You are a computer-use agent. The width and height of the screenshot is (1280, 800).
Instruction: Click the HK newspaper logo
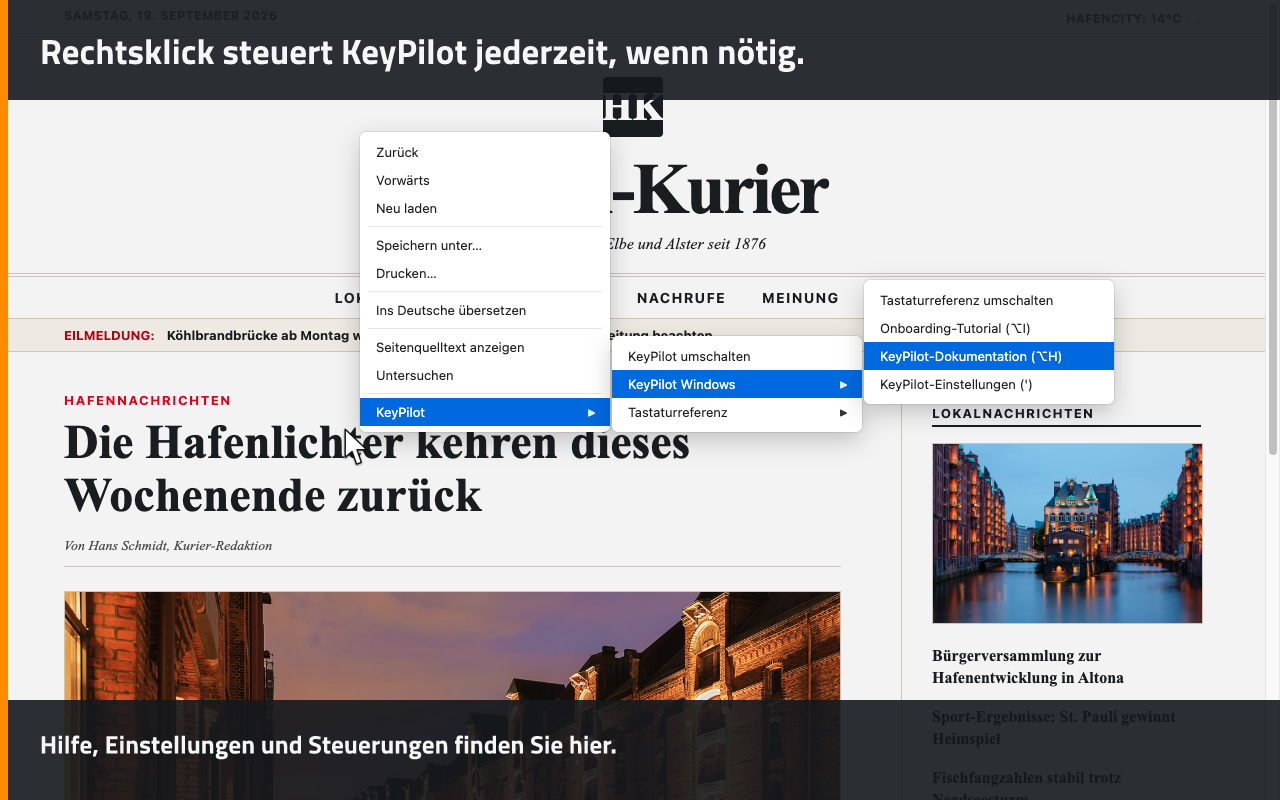(x=633, y=107)
